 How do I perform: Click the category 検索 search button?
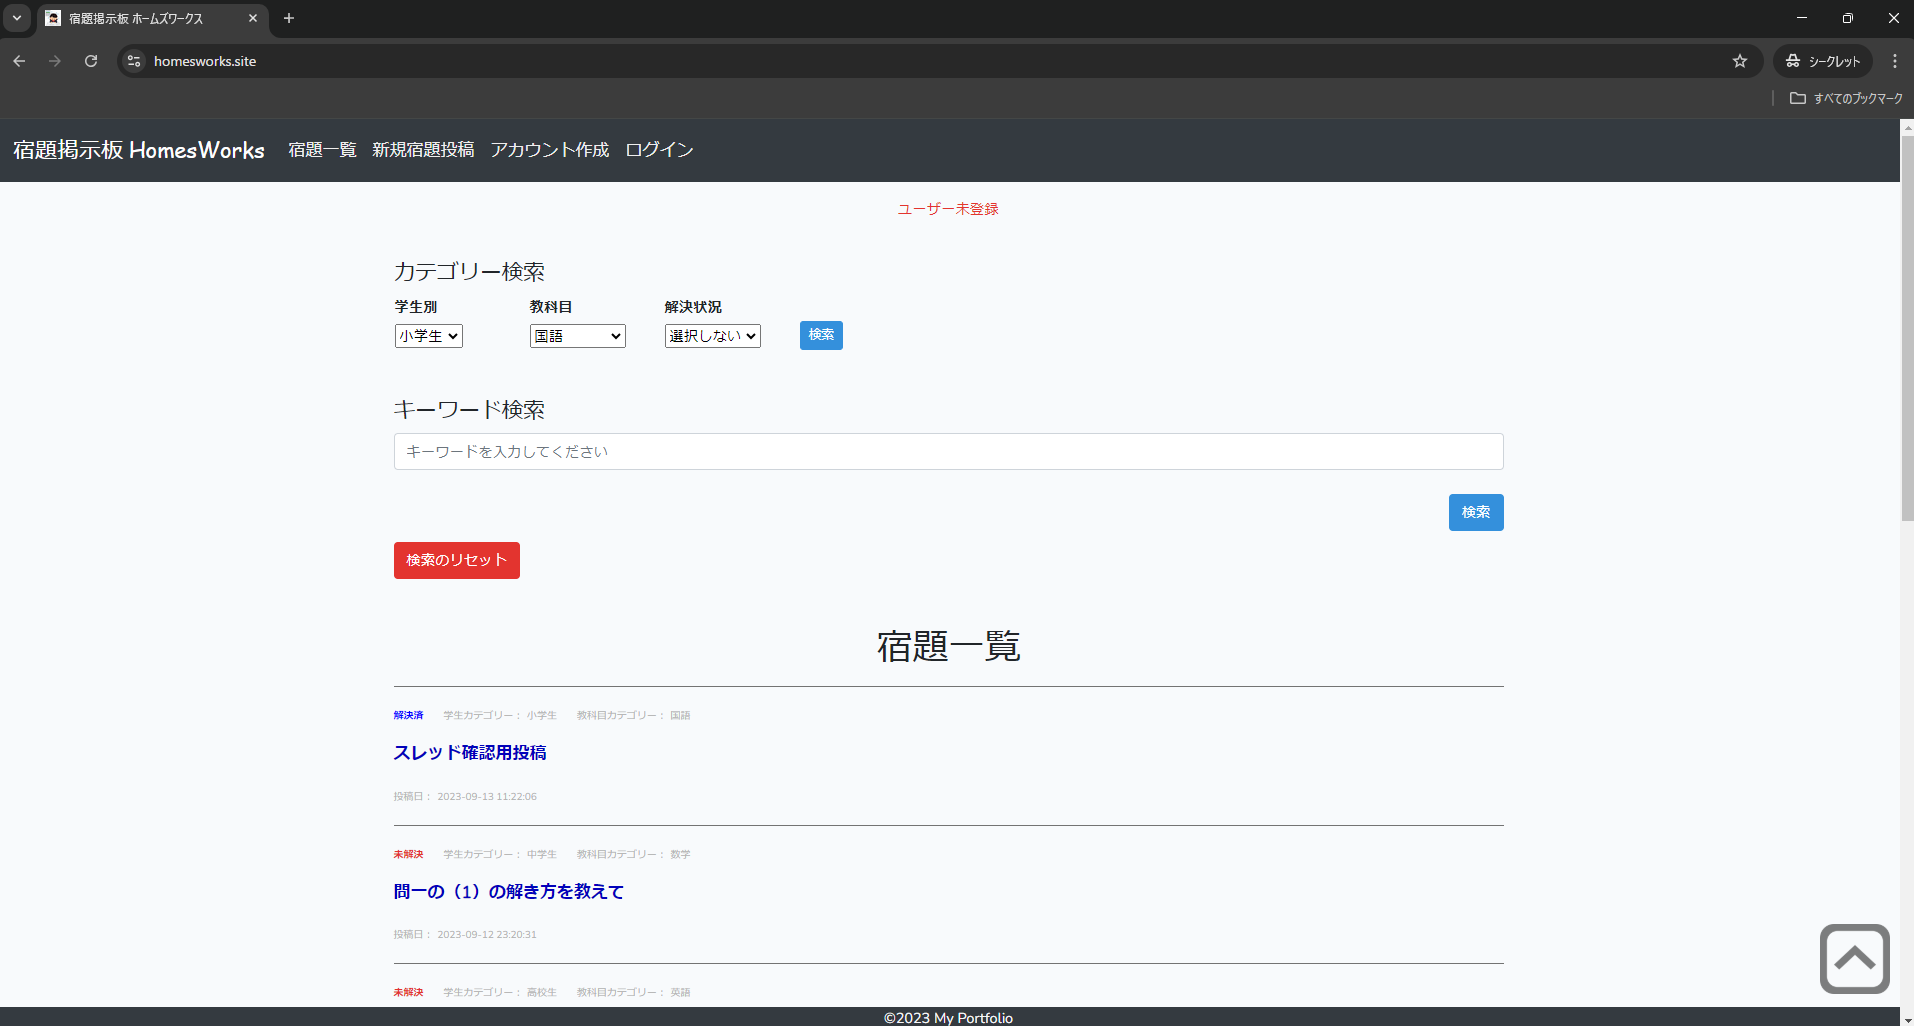[820, 335]
